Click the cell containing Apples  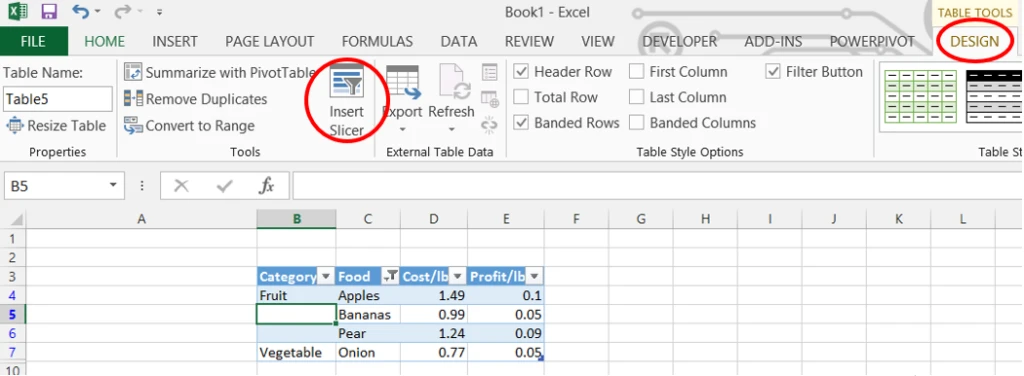(x=368, y=296)
